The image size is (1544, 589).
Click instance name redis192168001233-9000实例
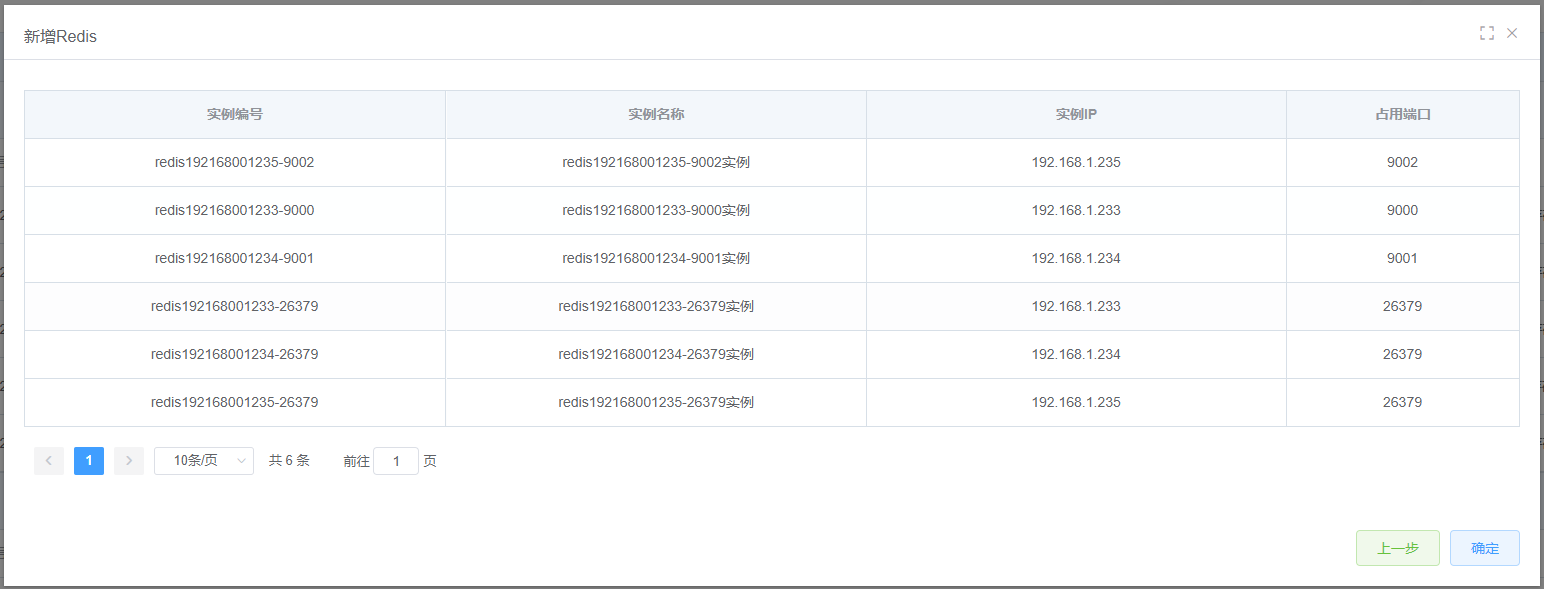[656, 210]
